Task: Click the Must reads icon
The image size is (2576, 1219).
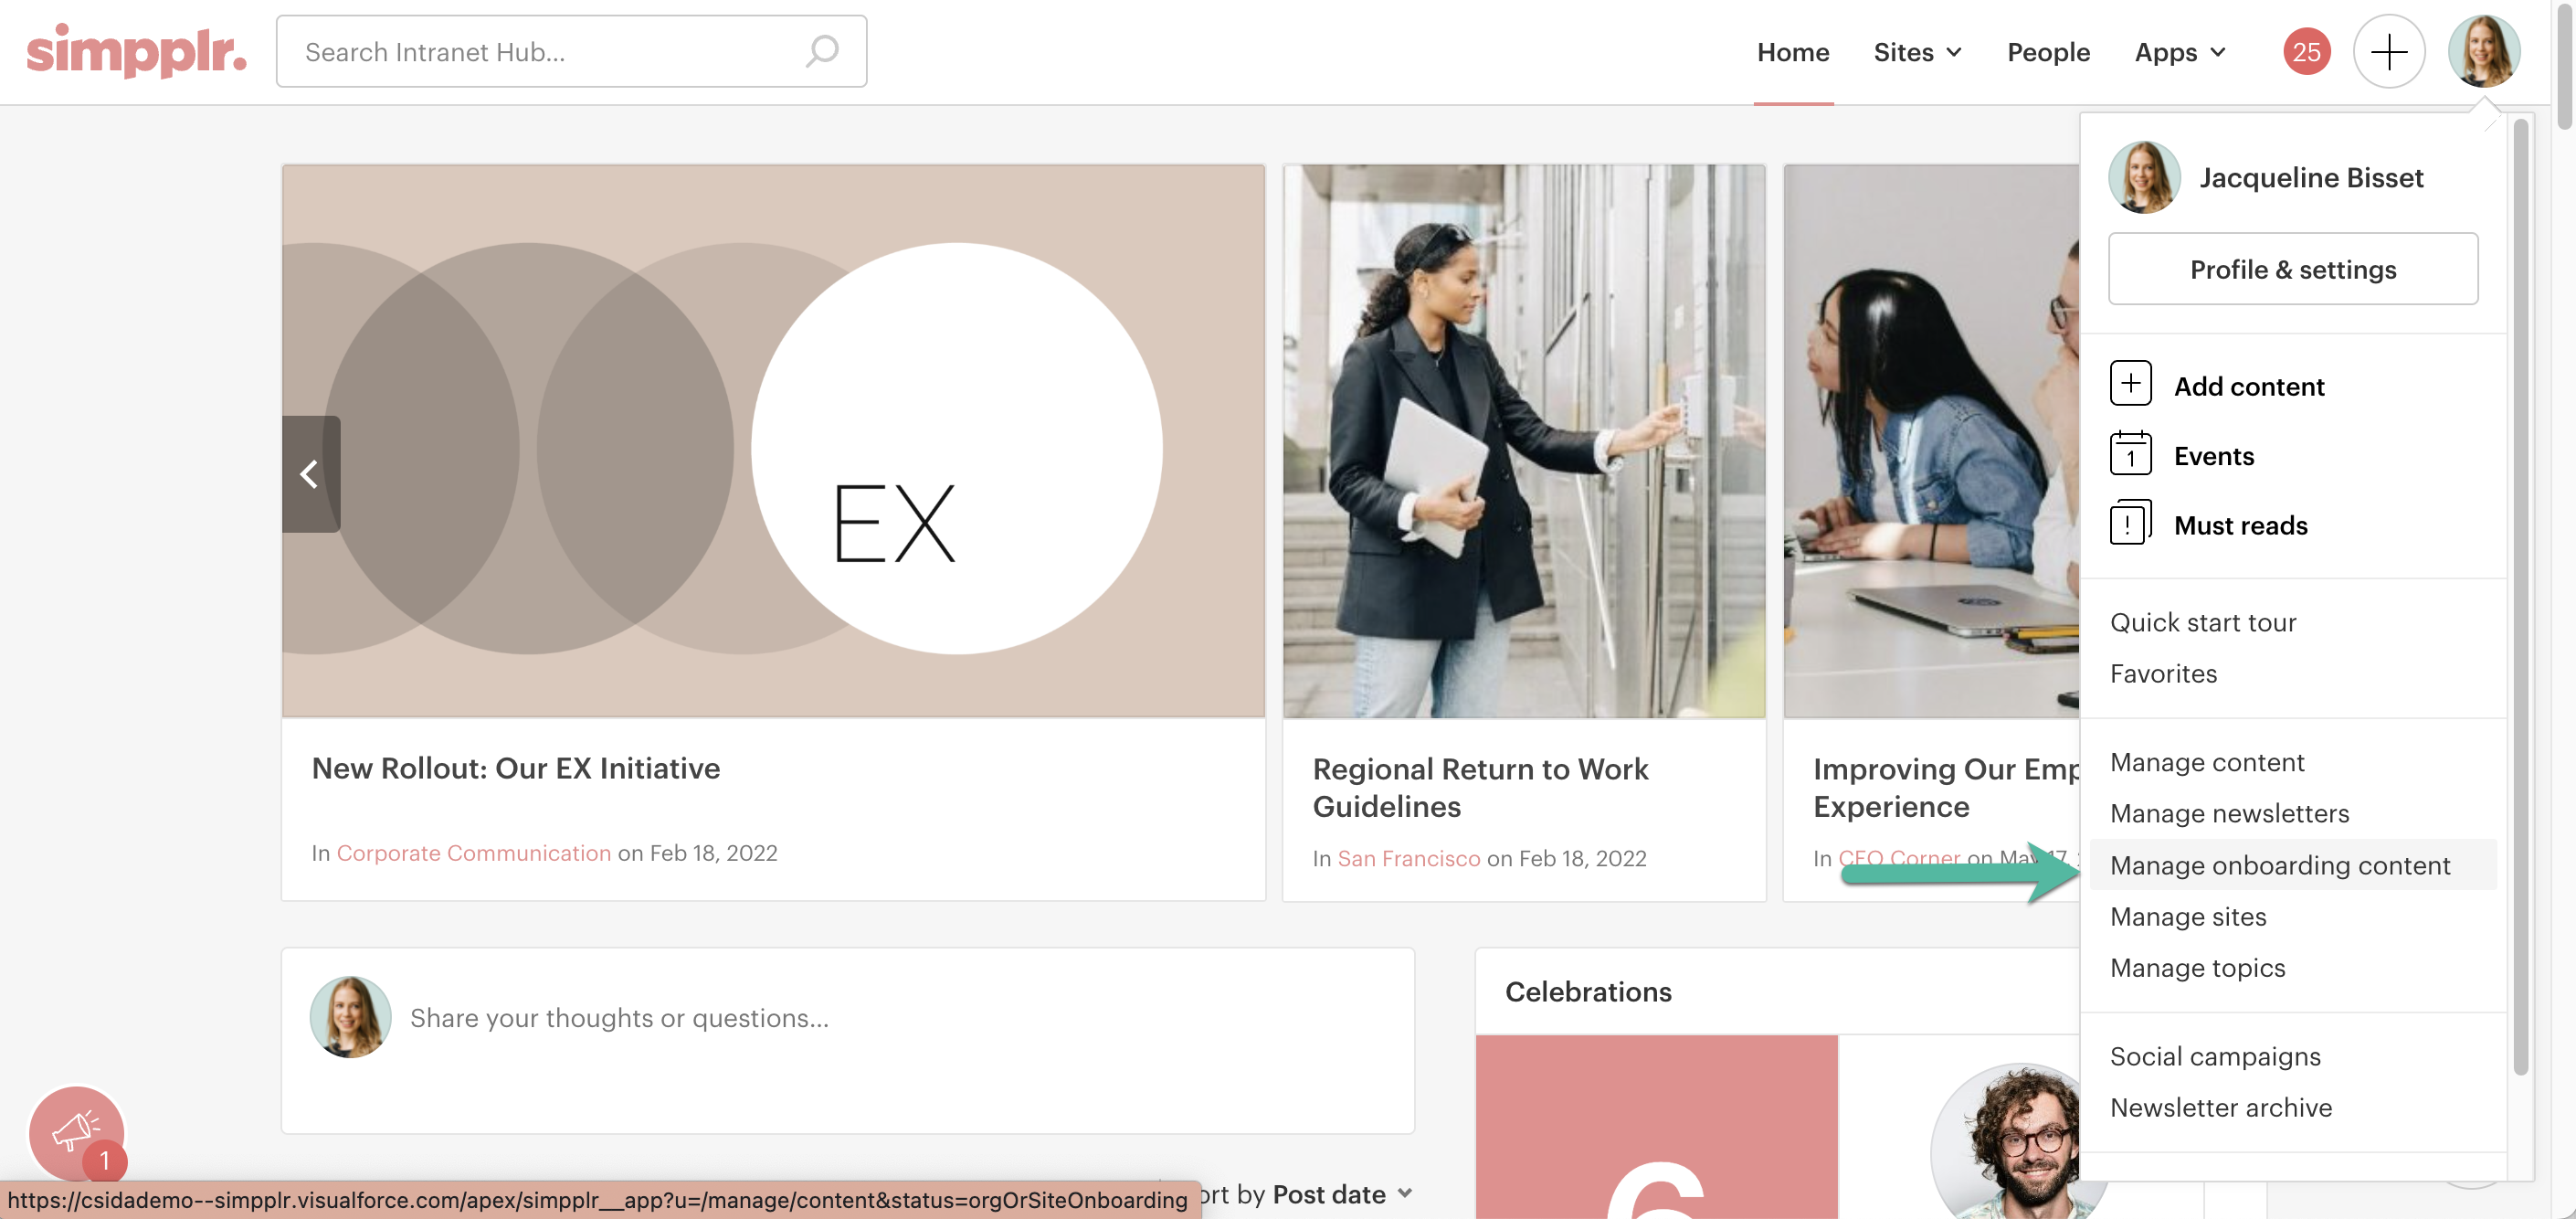Action: 2130,524
